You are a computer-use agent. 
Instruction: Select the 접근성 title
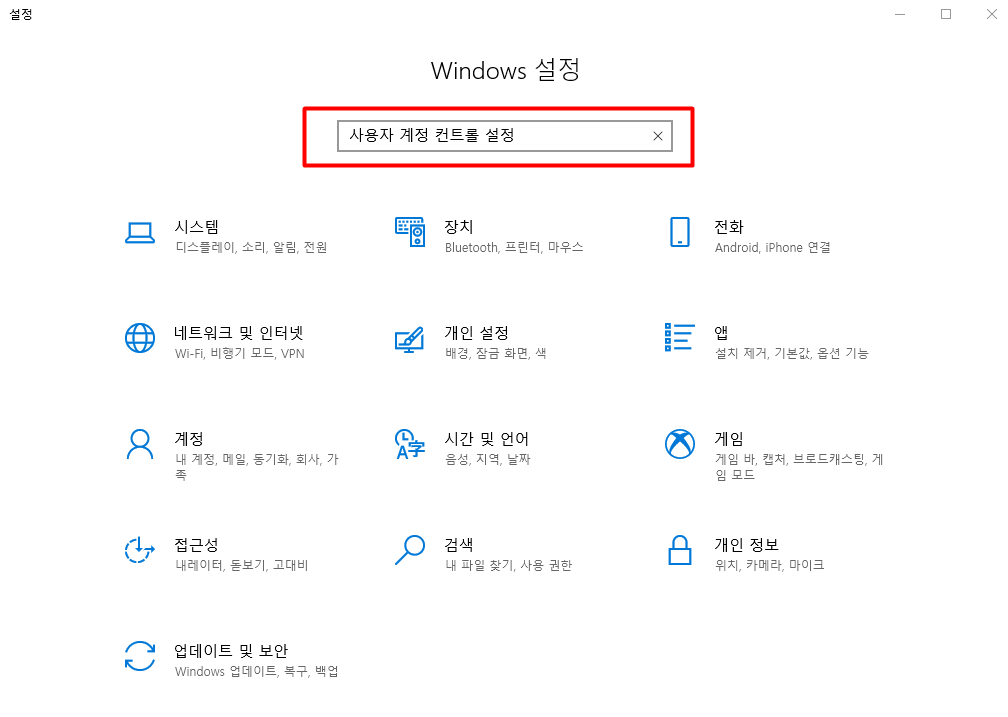pos(197,545)
